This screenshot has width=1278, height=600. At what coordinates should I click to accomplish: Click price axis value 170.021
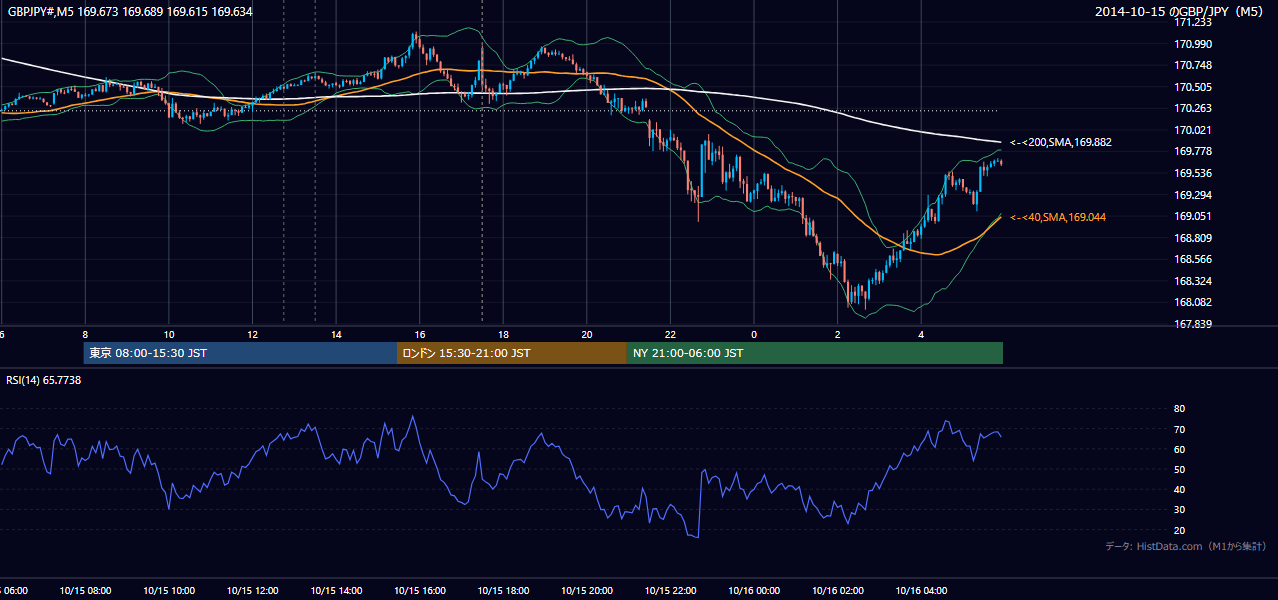[1193, 130]
